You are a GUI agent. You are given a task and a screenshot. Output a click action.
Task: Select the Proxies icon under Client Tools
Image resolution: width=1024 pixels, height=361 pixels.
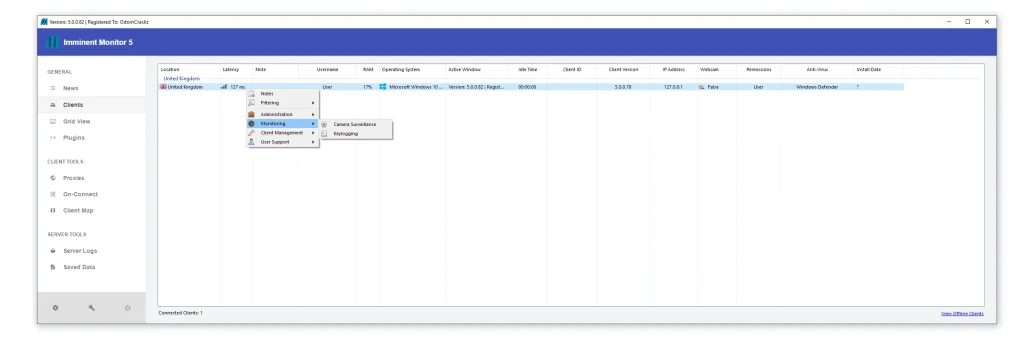(x=53, y=178)
